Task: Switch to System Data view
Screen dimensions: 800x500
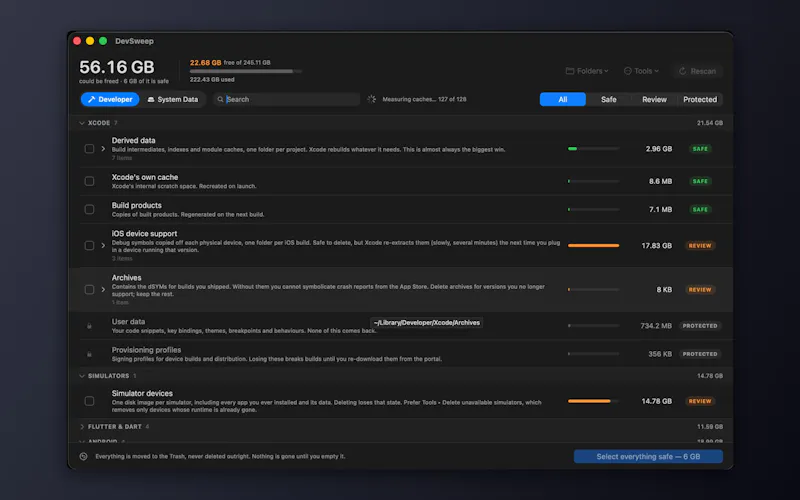Action: (172, 99)
